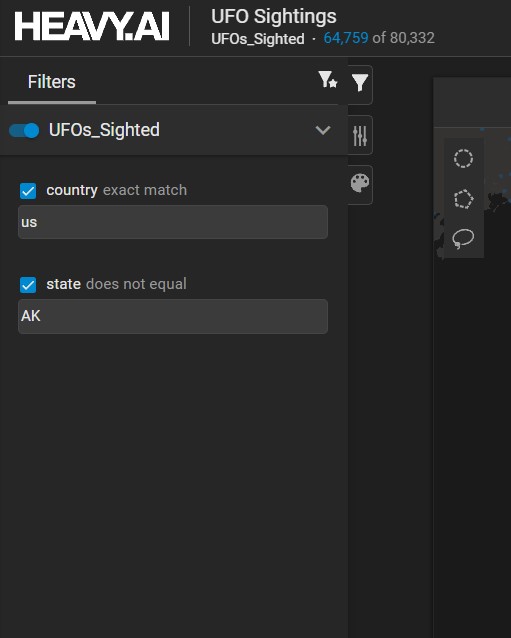The width and height of the screenshot is (511, 638).
Task: Change the 'does not equal' operator for state
Action: (x=136, y=284)
